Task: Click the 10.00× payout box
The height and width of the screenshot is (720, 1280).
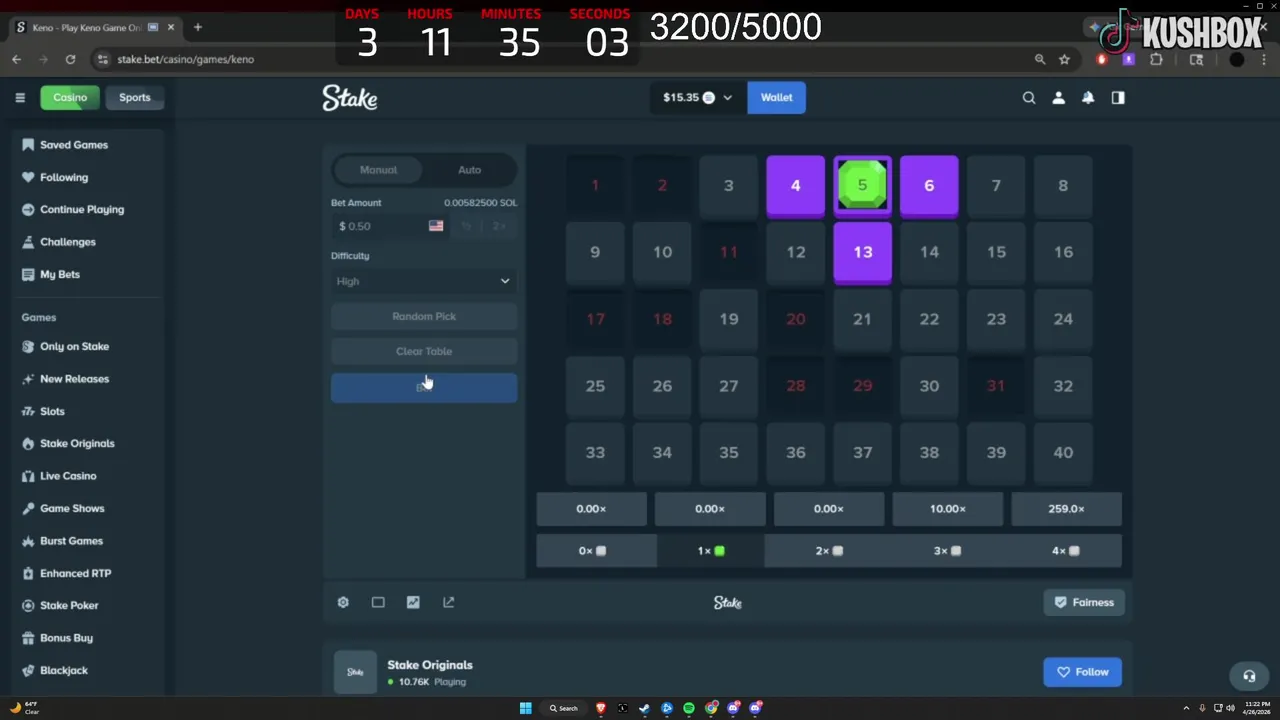Action: click(947, 509)
